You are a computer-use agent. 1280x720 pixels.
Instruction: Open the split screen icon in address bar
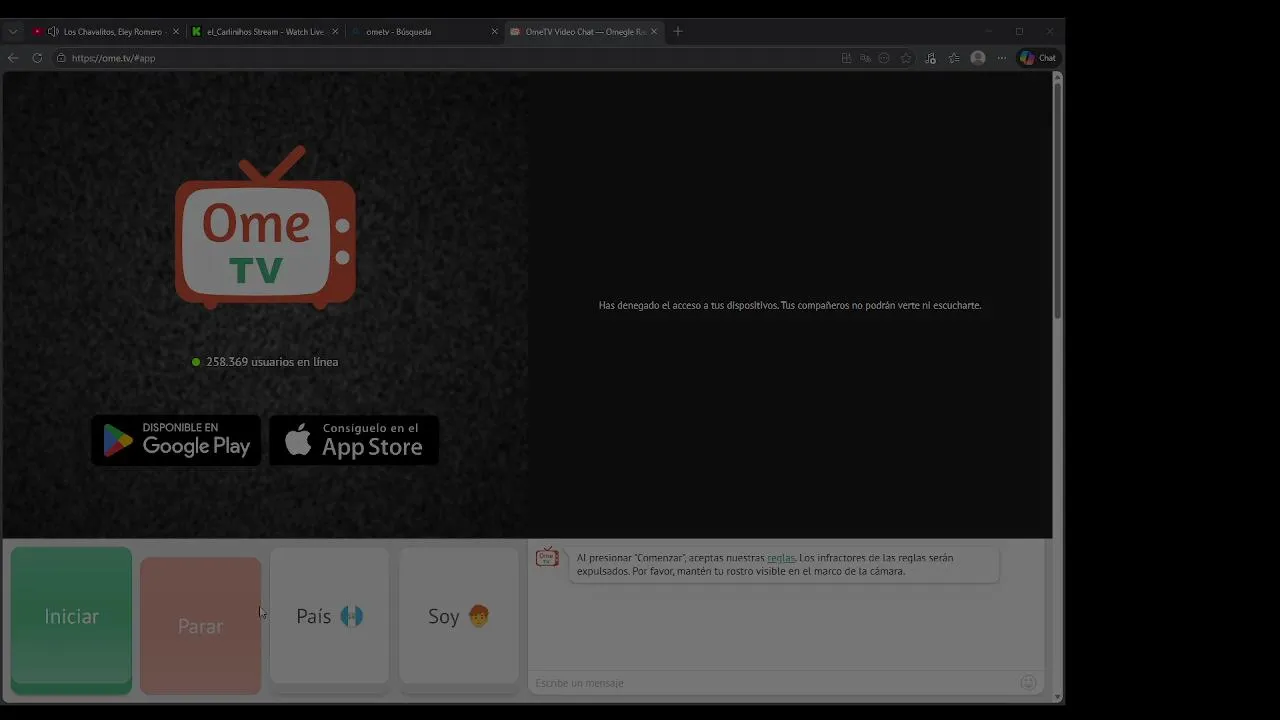(846, 58)
